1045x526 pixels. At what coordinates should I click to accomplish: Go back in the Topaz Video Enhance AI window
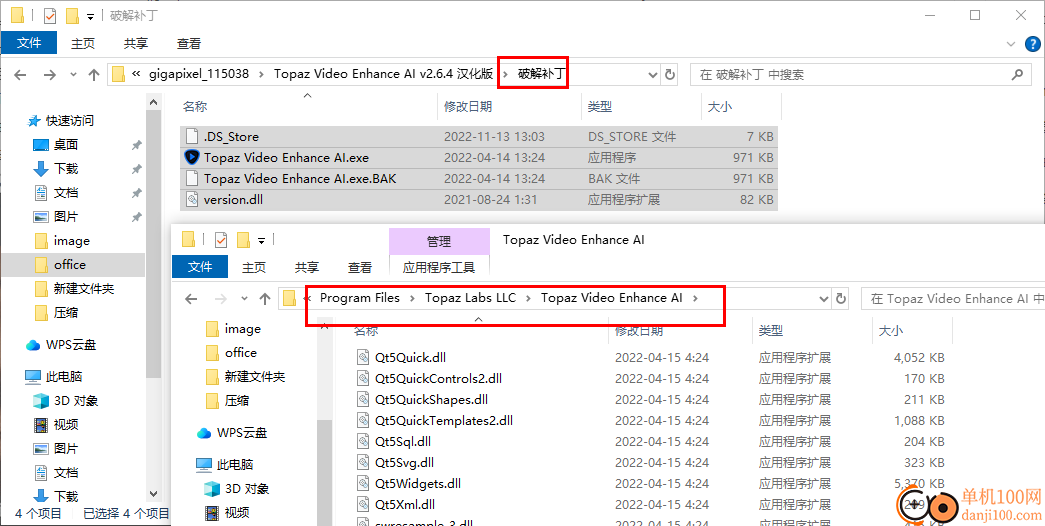coord(191,299)
